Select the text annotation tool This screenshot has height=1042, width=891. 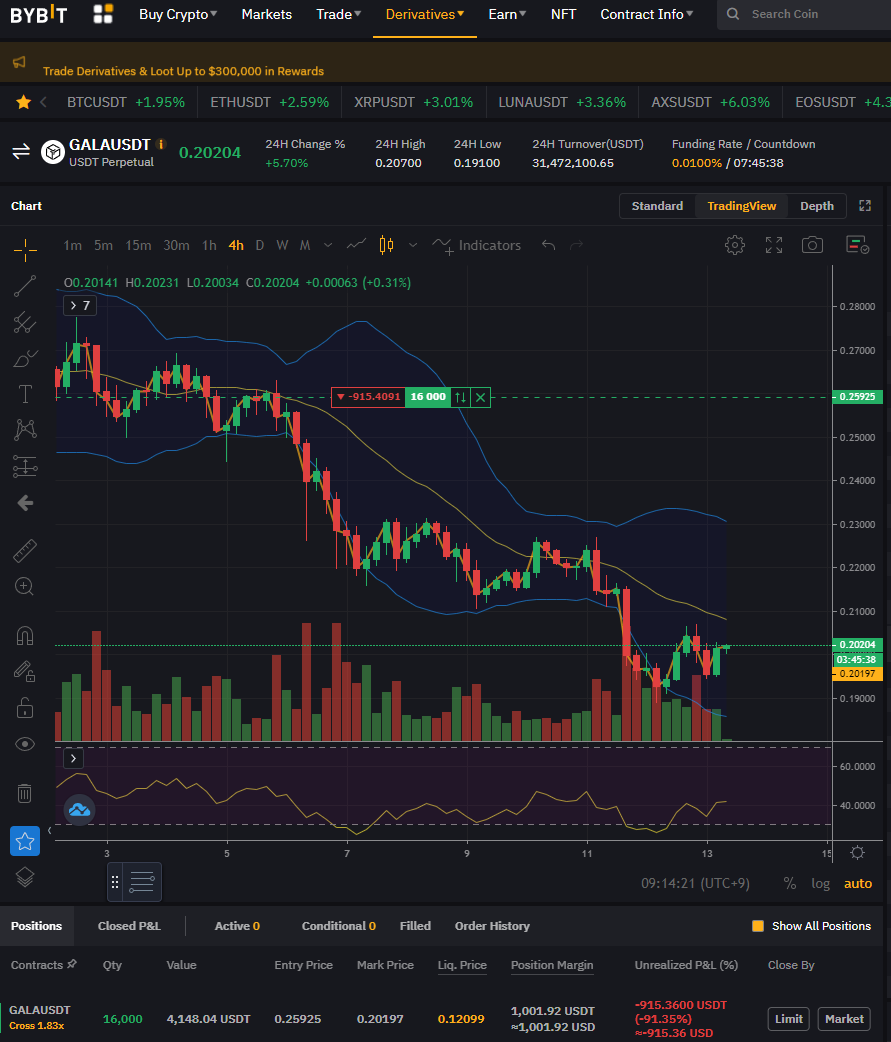[25, 394]
